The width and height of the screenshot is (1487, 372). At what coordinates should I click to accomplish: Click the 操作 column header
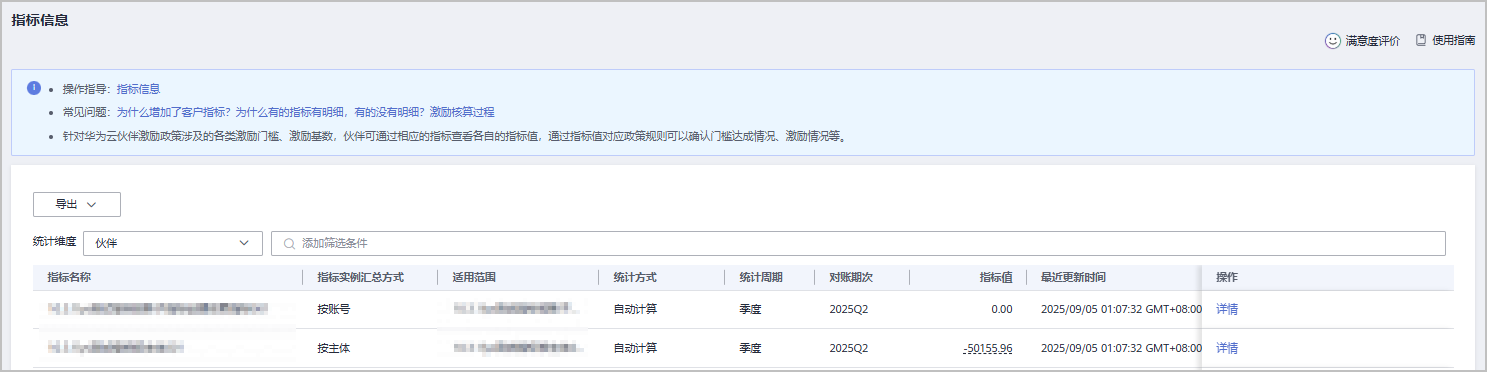1227,277
